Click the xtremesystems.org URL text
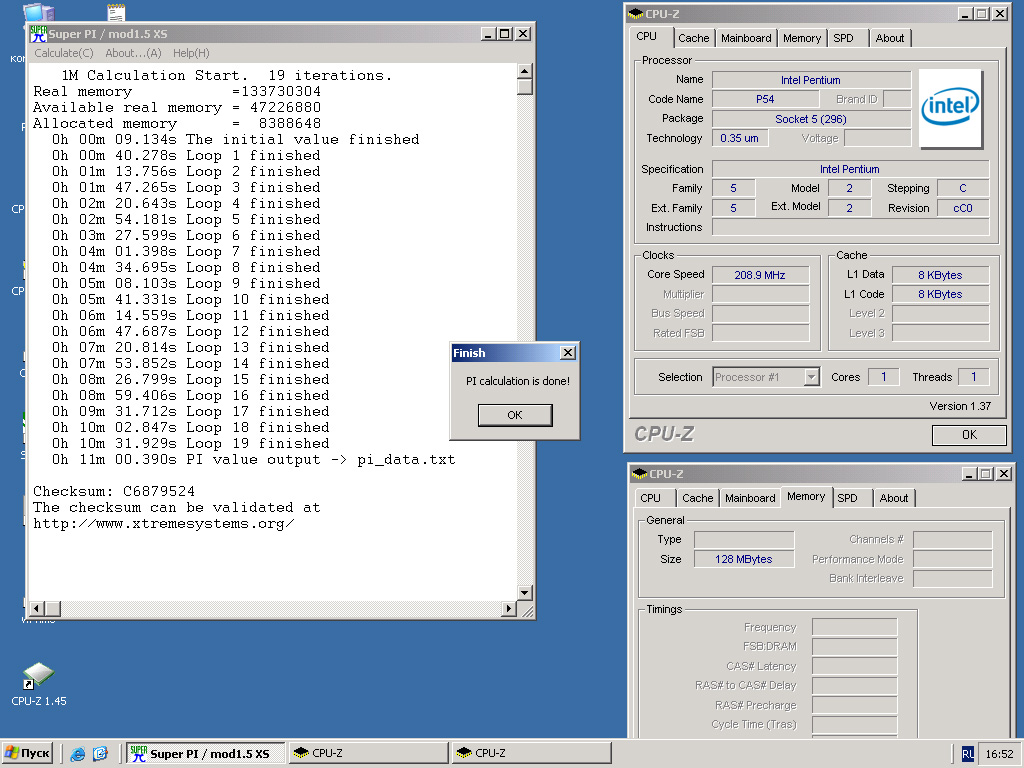This screenshot has height=768, width=1024. tap(163, 524)
